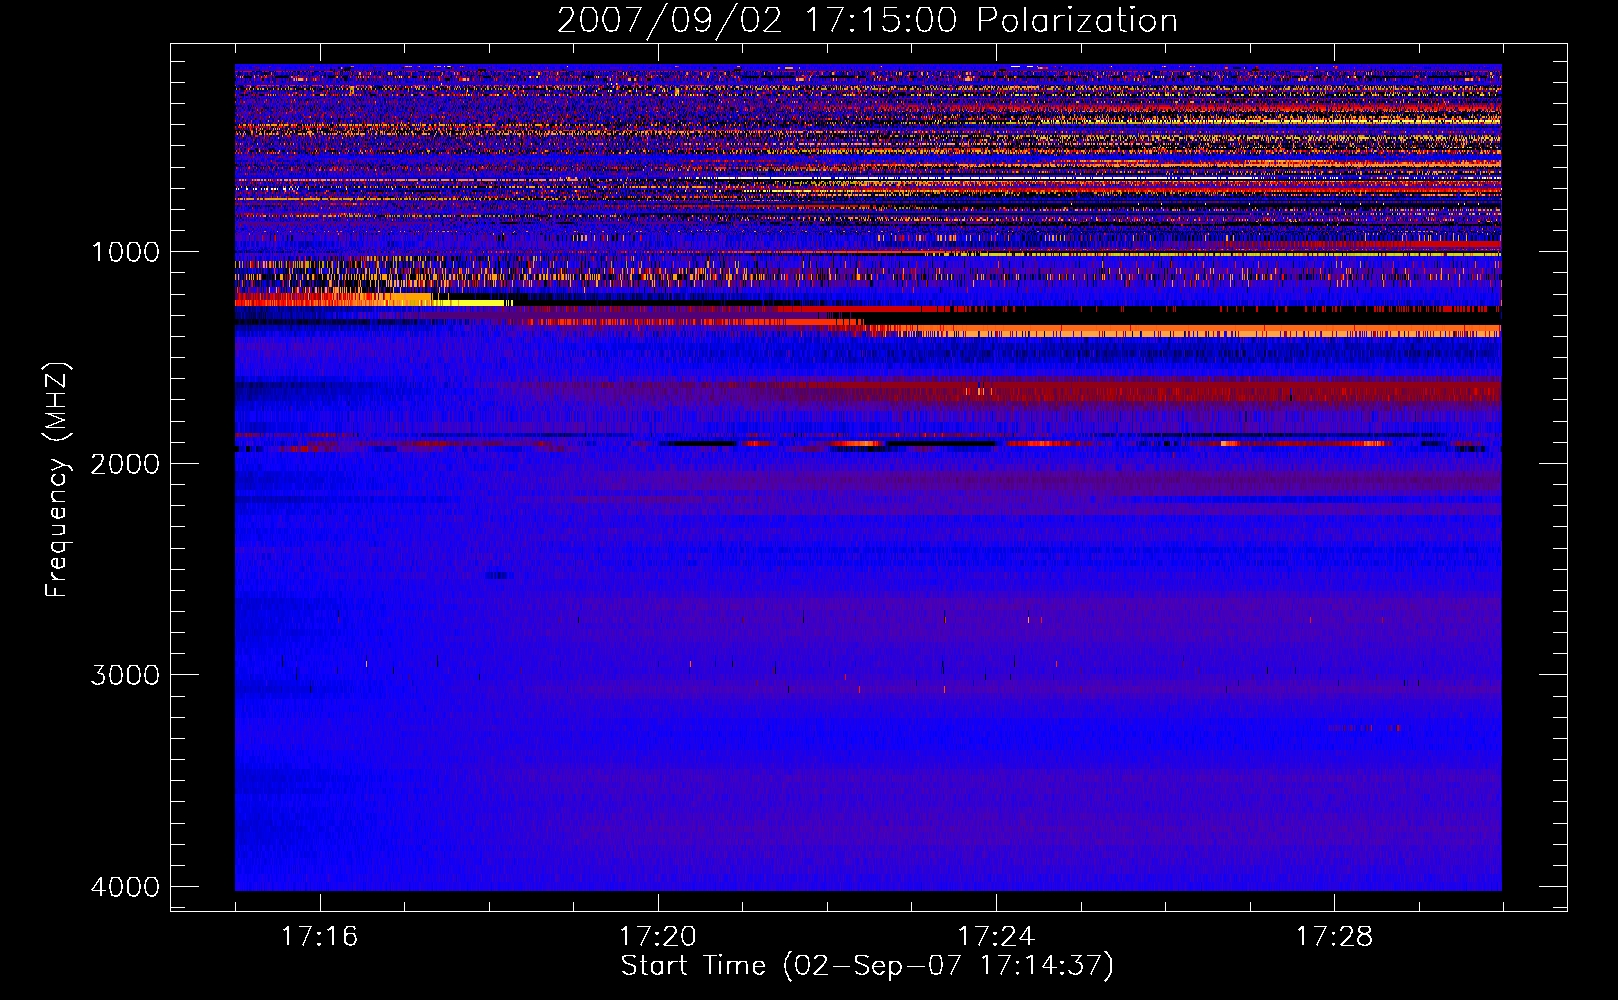
Task: Click the 'Frequency (MHZ)' y-axis label
Action: coord(57,481)
